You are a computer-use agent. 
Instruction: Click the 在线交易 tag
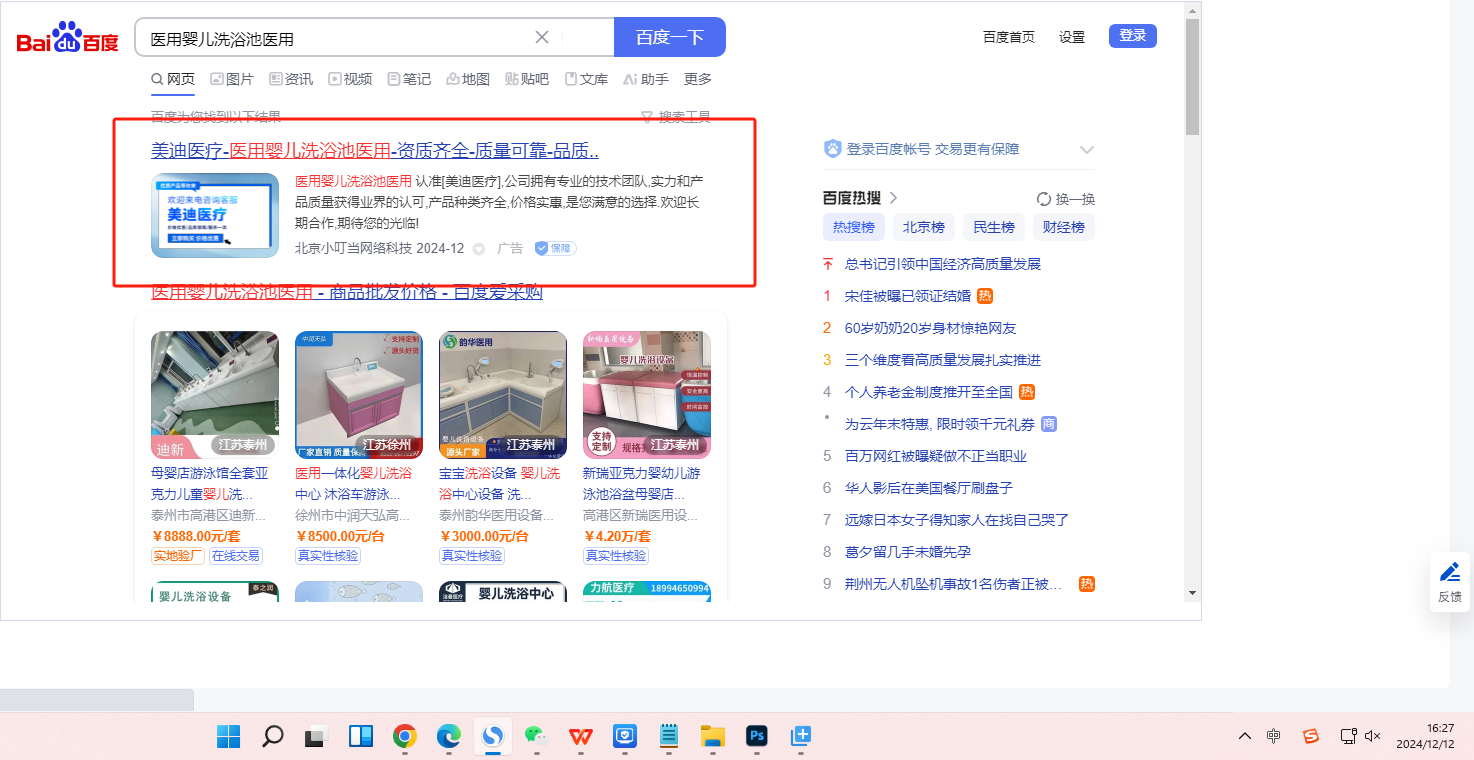[236, 556]
